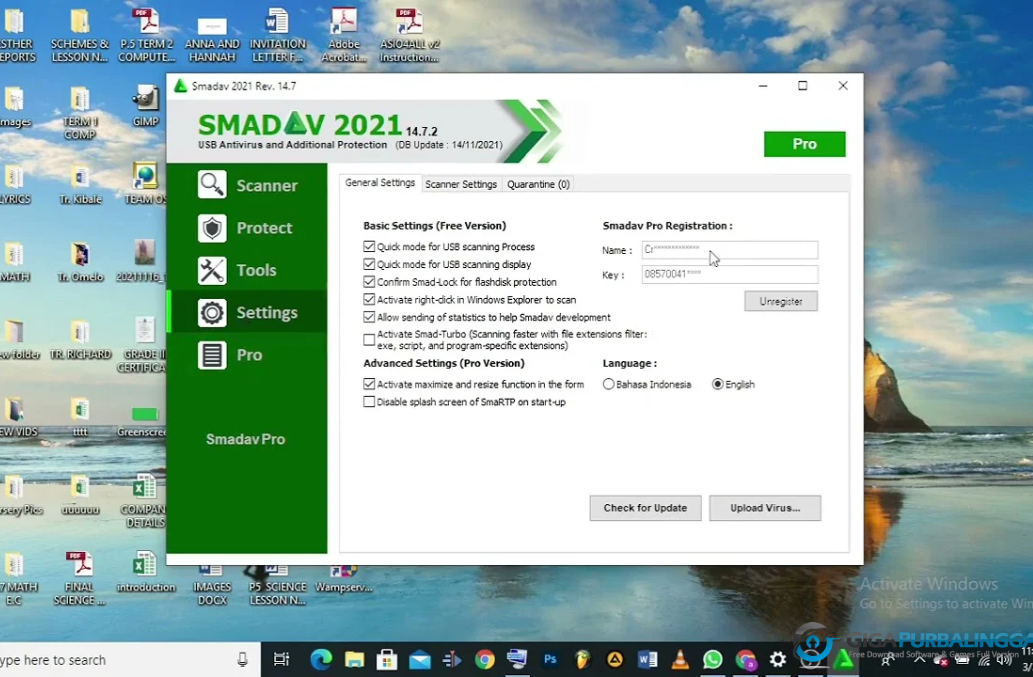The height and width of the screenshot is (677, 1033).
Task: Select INVITATION LETTER desktop file
Action: [x=277, y=34]
